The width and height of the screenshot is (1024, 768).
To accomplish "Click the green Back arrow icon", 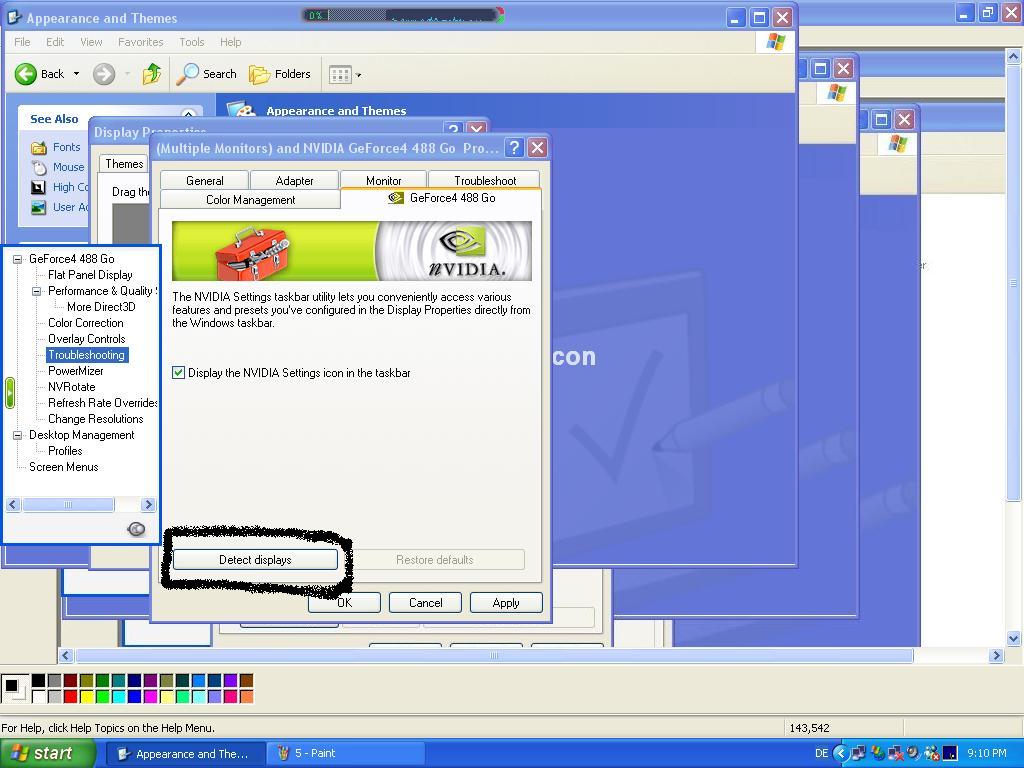I will 25,74.
